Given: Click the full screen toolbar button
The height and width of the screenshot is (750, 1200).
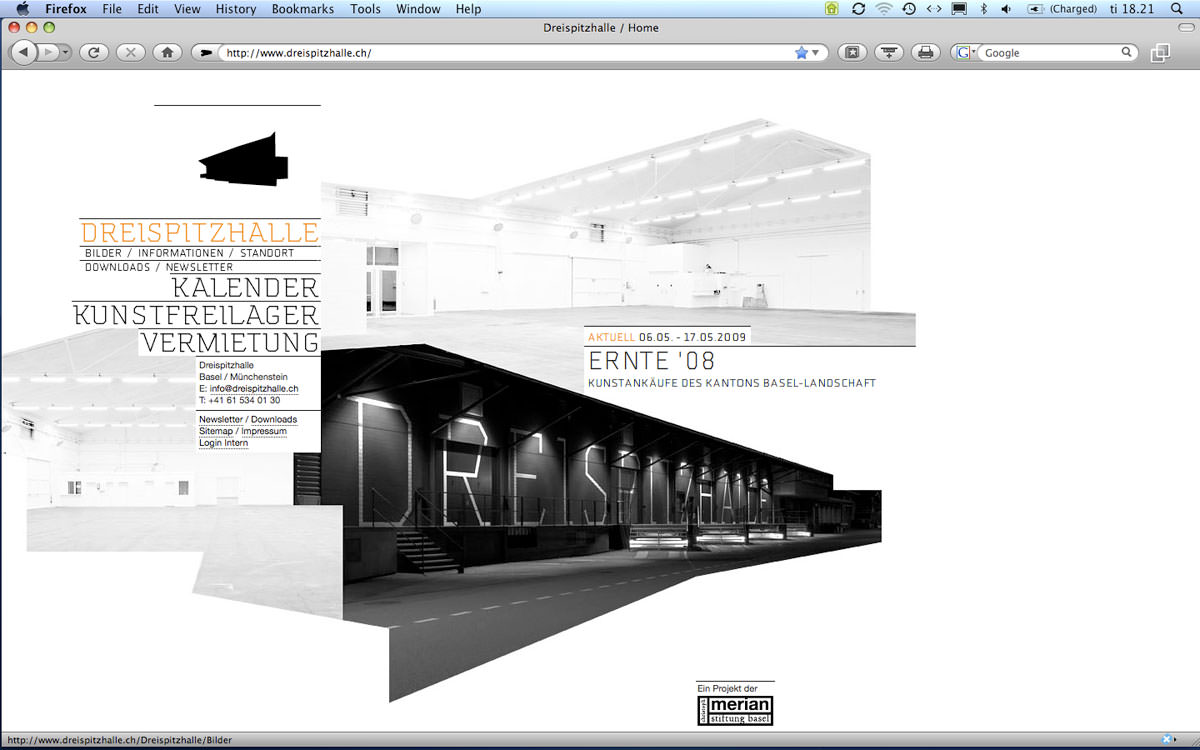Looking at the screenshot, I should pyautogui.click(x=852, y=52).
